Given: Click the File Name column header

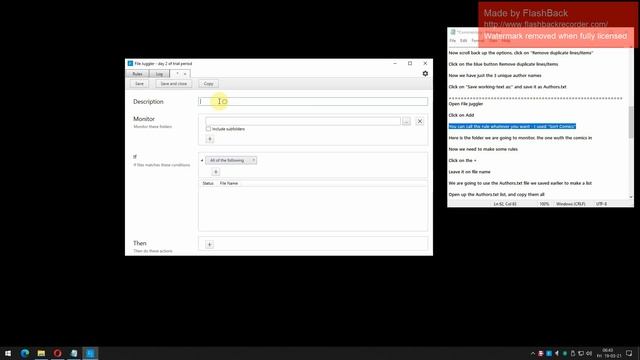Looking at the screenshot, I should (x=229, y=183).
